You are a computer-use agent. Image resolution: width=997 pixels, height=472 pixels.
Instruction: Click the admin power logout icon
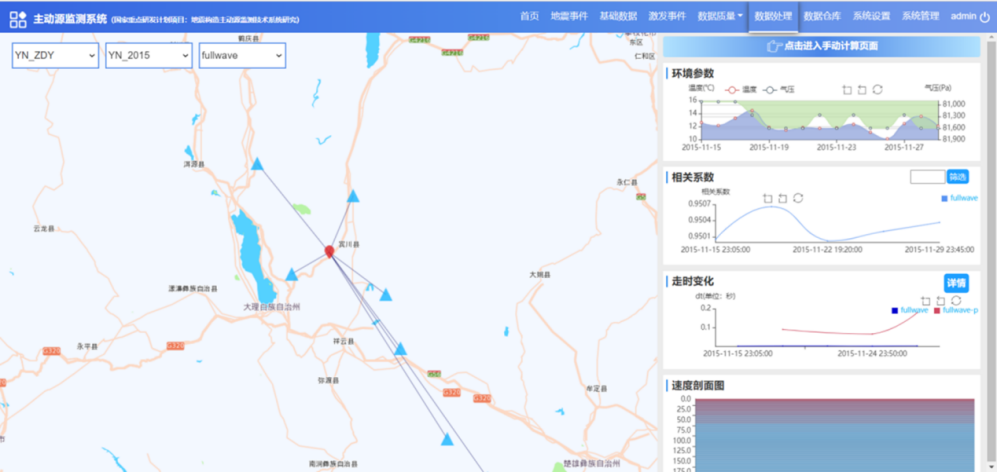click(x=986, y=17)
